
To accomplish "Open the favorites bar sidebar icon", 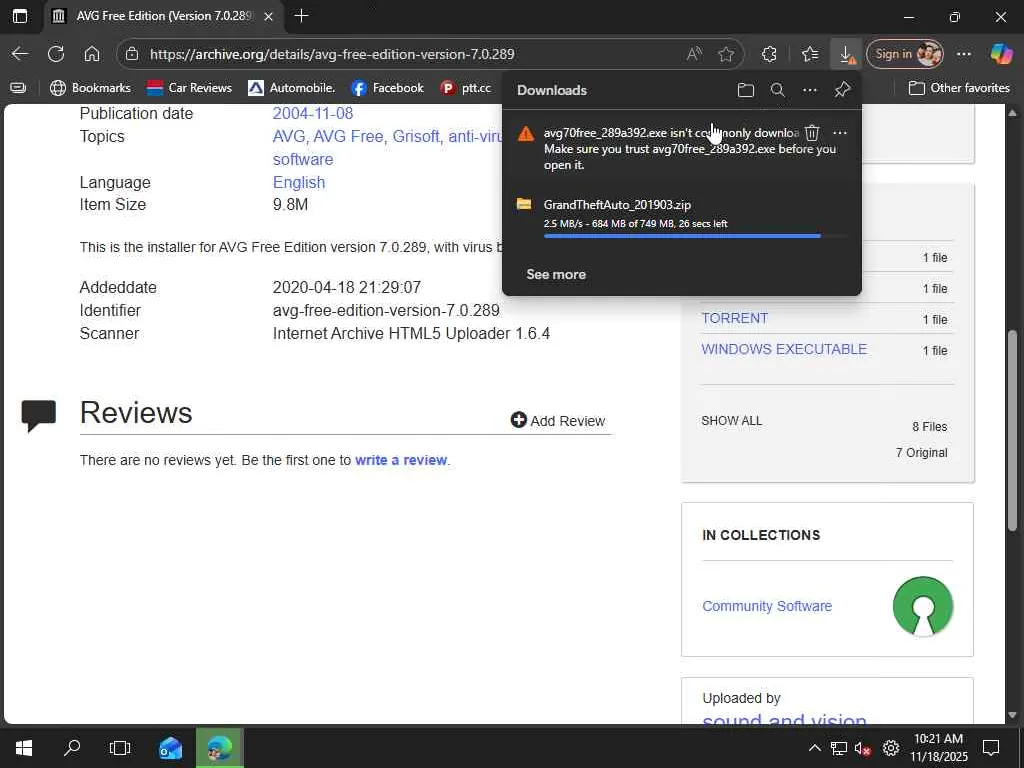I will (18, 88).
